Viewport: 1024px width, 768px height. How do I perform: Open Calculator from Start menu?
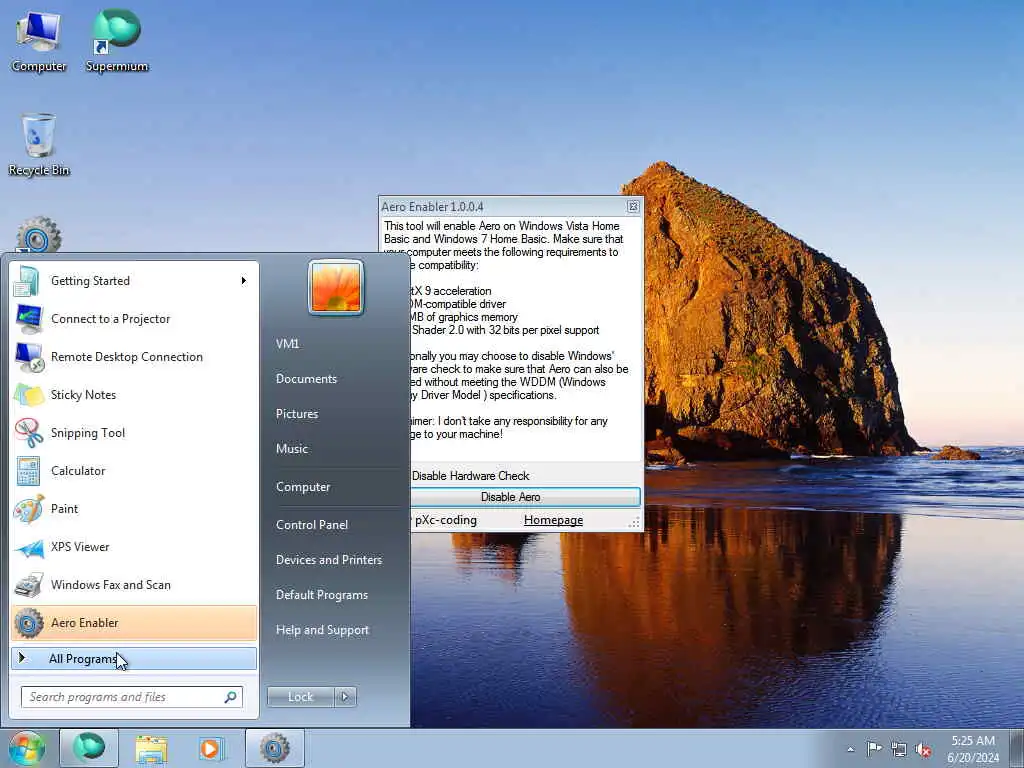134,470
